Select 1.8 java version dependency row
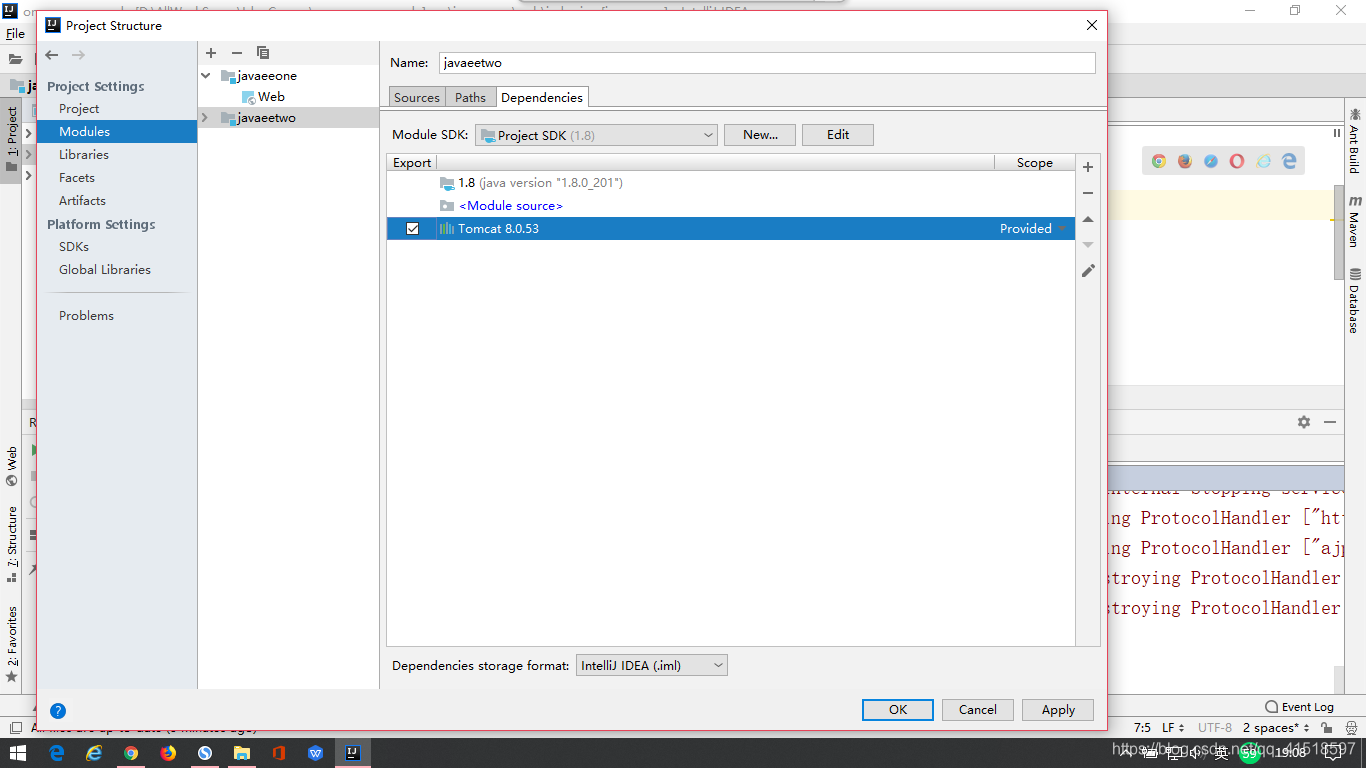The image size is (1366, 768). pyautogui.click(x=731, y=183)
